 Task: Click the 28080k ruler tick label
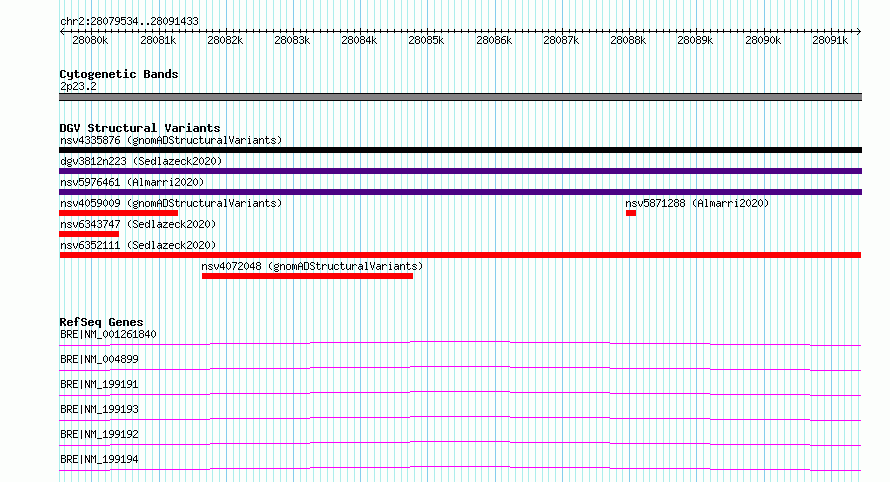point(90,40)
